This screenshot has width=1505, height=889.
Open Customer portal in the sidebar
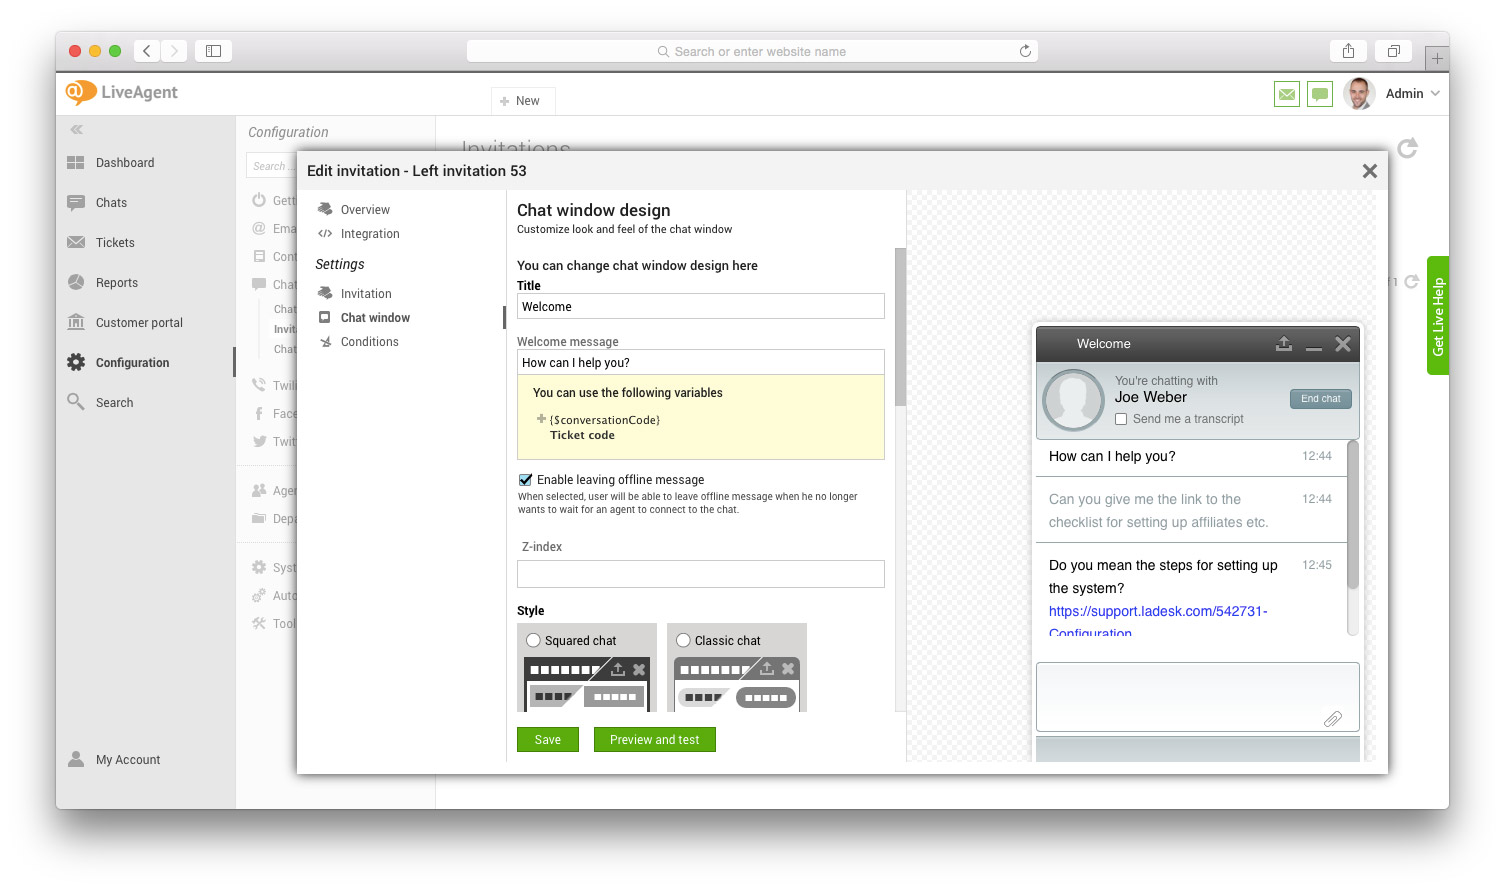point(138,323)
